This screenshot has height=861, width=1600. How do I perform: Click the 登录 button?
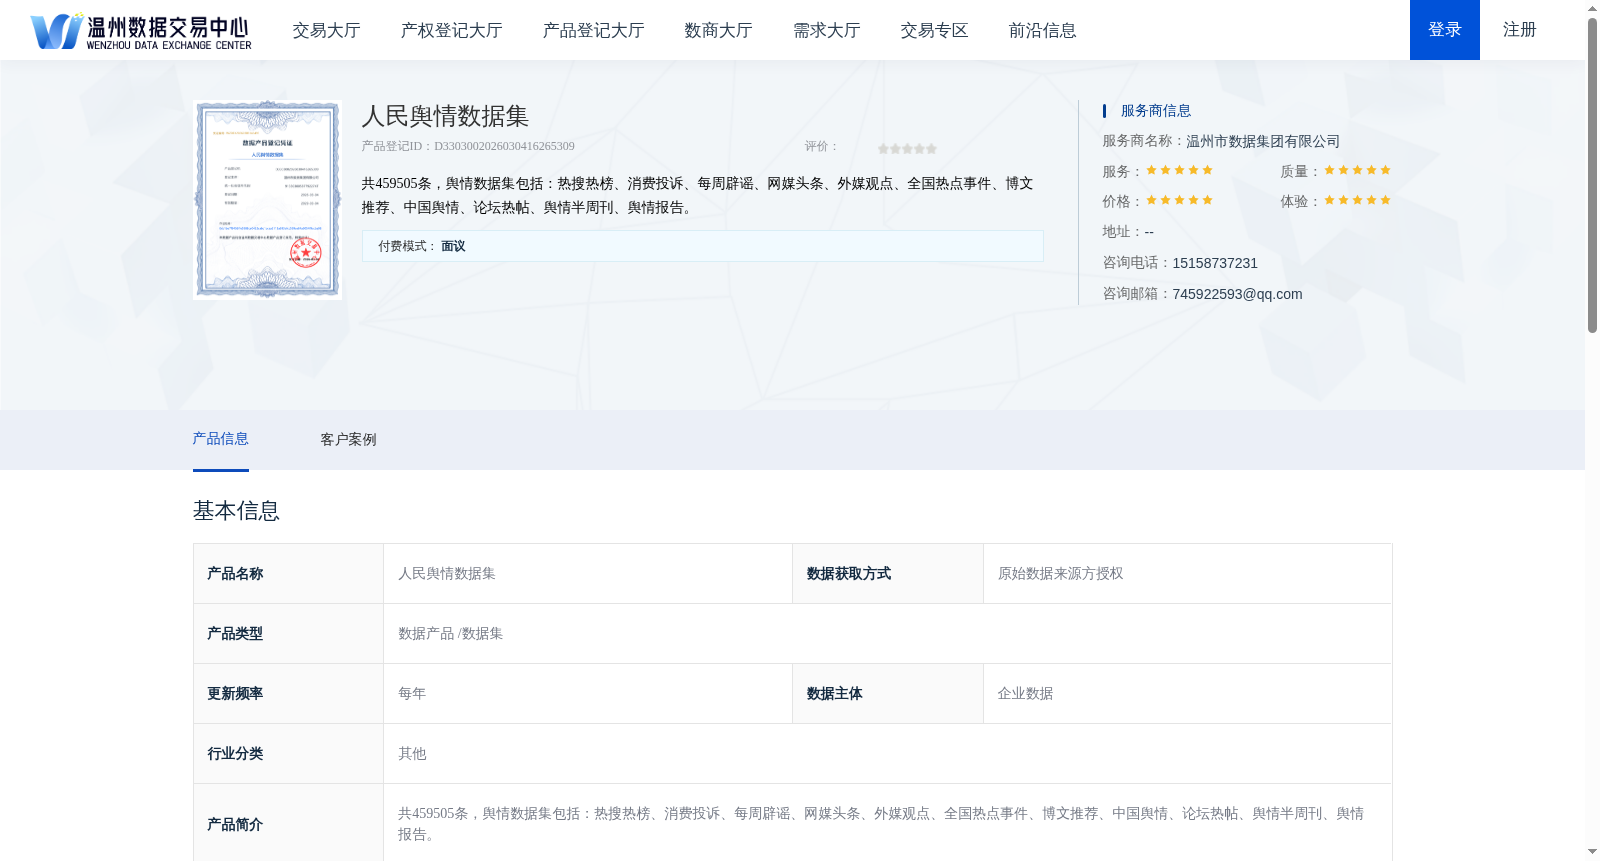pos(1445,30)
